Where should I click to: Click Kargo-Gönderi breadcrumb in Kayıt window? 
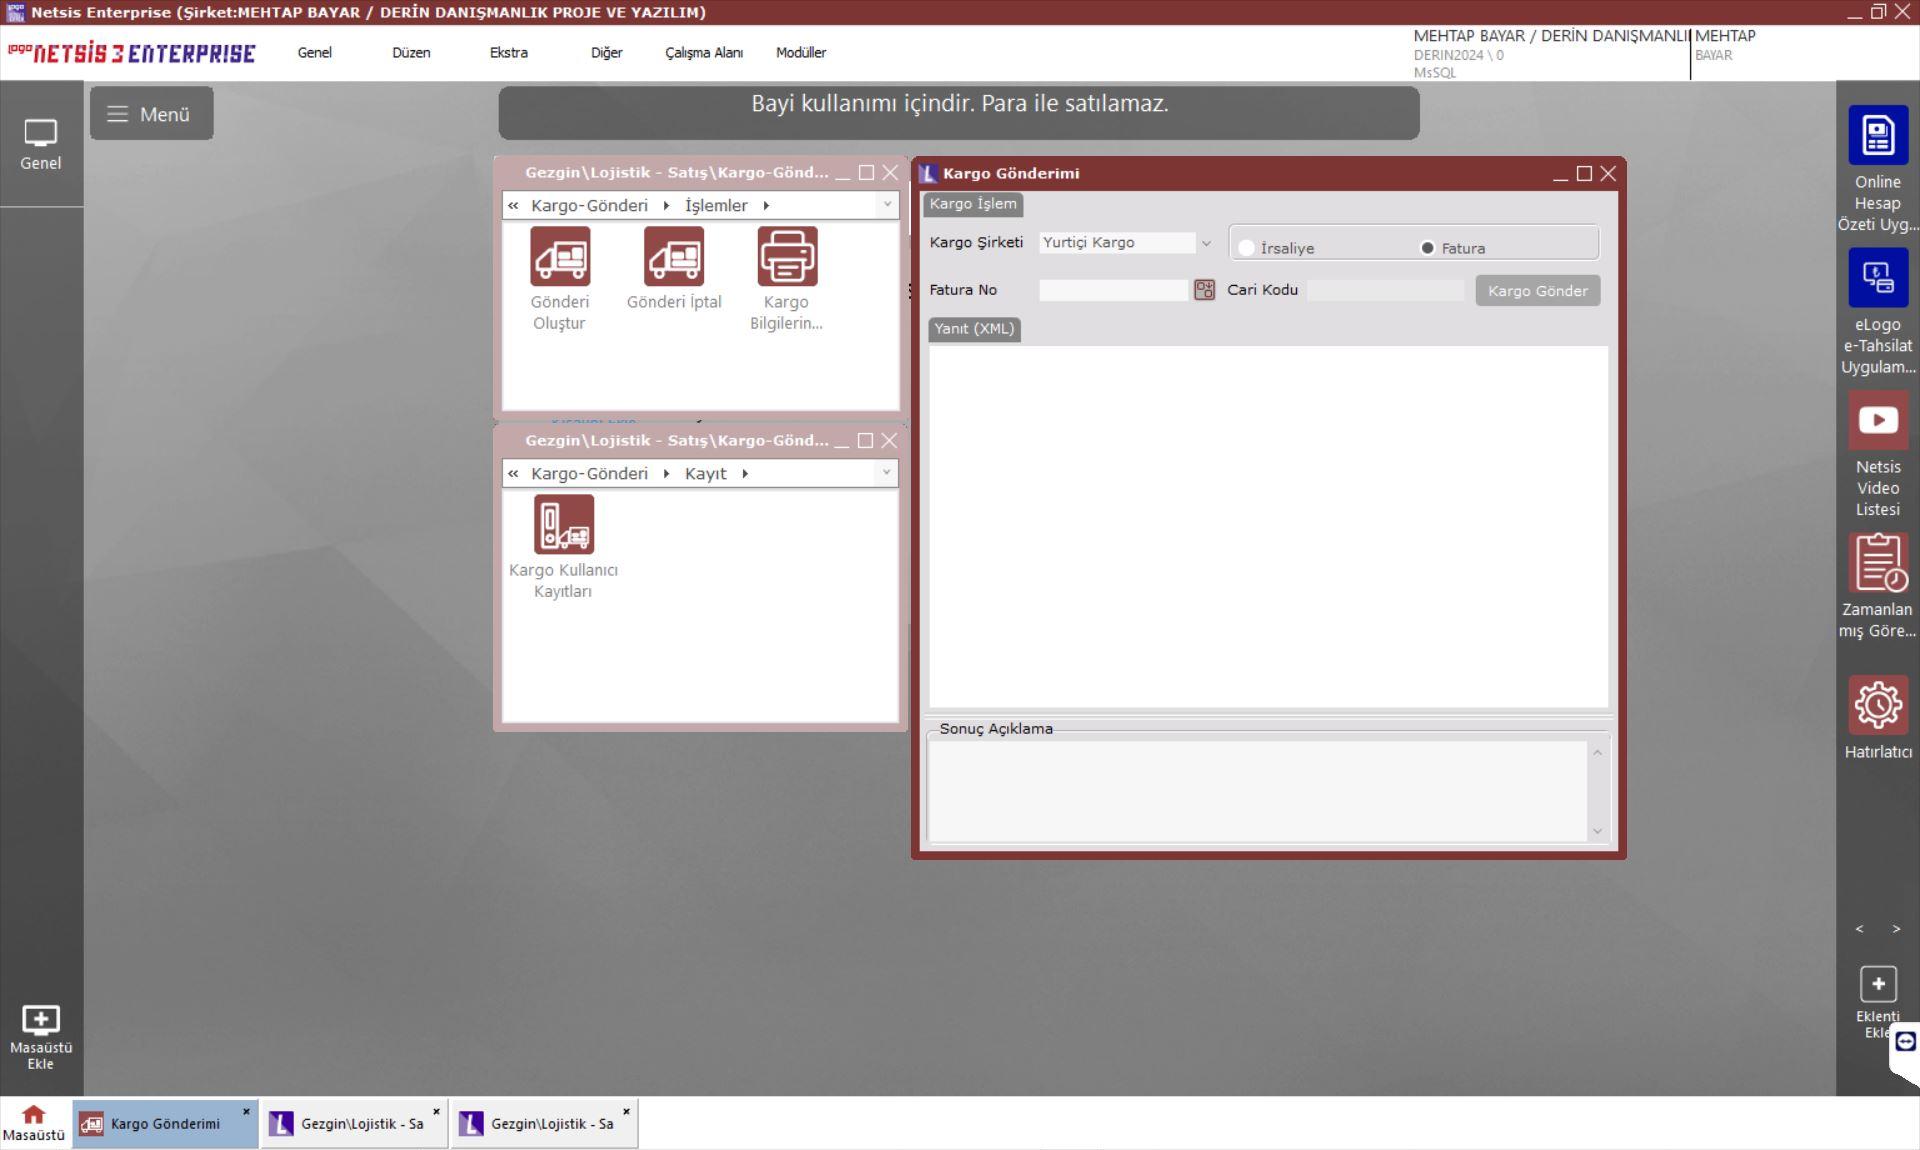[x=589, y=473]
